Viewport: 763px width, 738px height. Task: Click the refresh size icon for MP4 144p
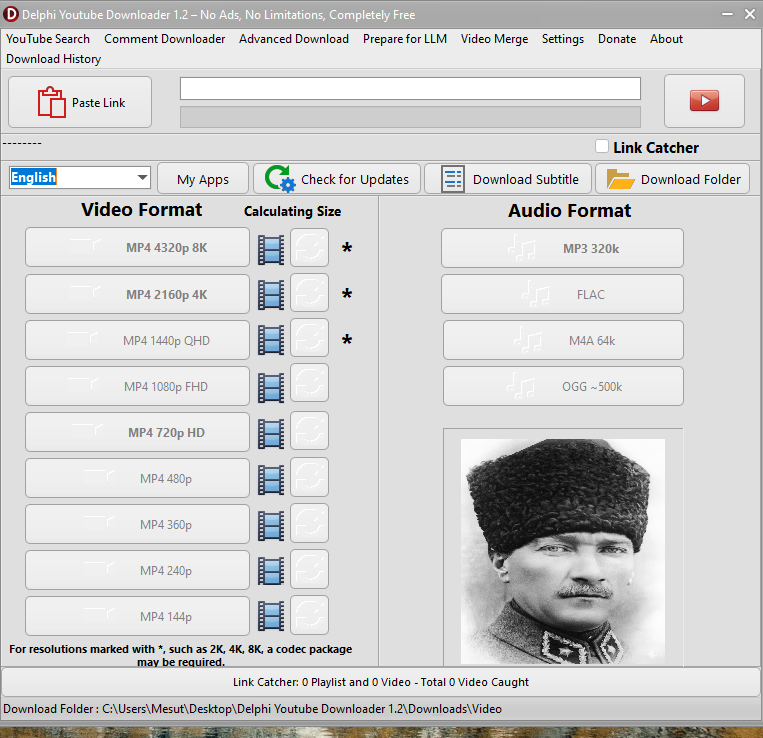(x=309, y=615)
